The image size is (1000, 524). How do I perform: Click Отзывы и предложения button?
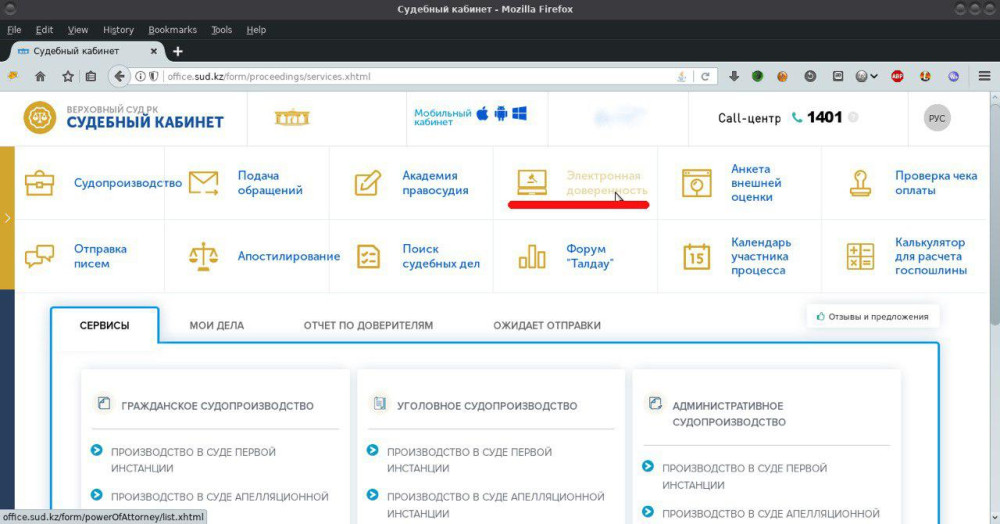pyautogui.click(x=872, y=317)
